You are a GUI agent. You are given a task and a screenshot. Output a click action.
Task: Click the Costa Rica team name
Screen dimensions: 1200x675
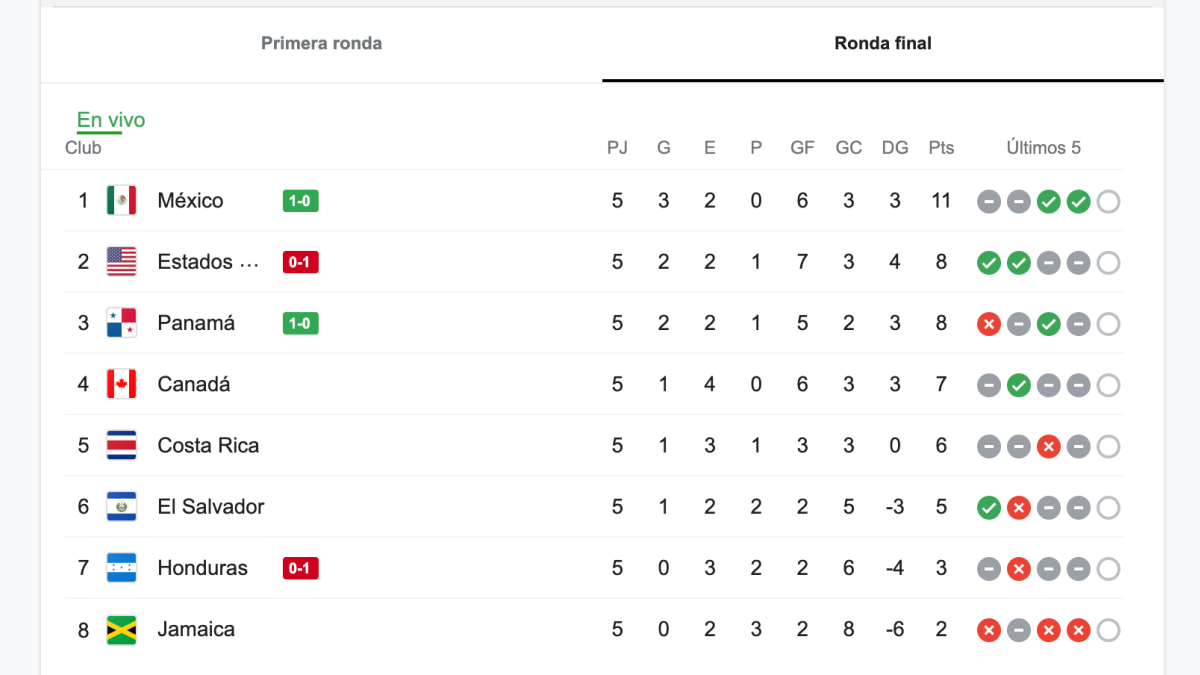[208, 445]
